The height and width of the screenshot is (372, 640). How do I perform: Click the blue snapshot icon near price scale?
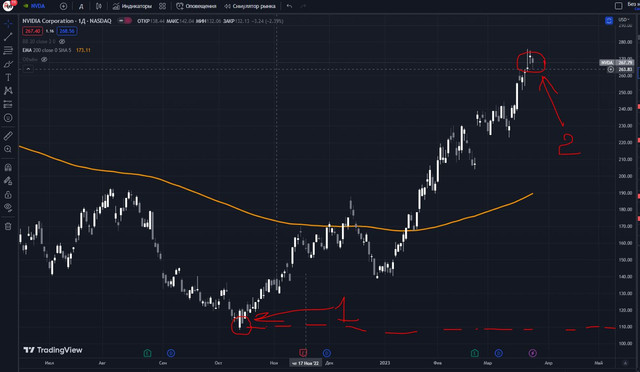[x=609, y=20]
